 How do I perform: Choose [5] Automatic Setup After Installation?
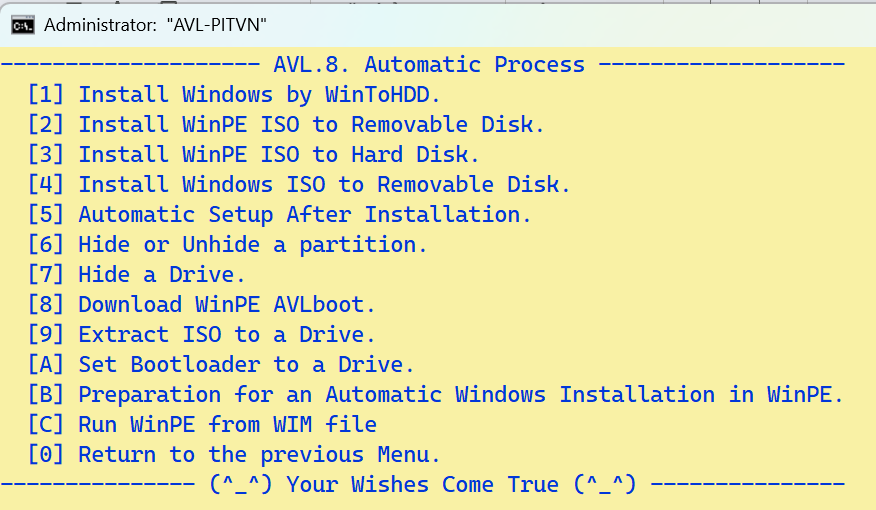[x=280, y=215]
